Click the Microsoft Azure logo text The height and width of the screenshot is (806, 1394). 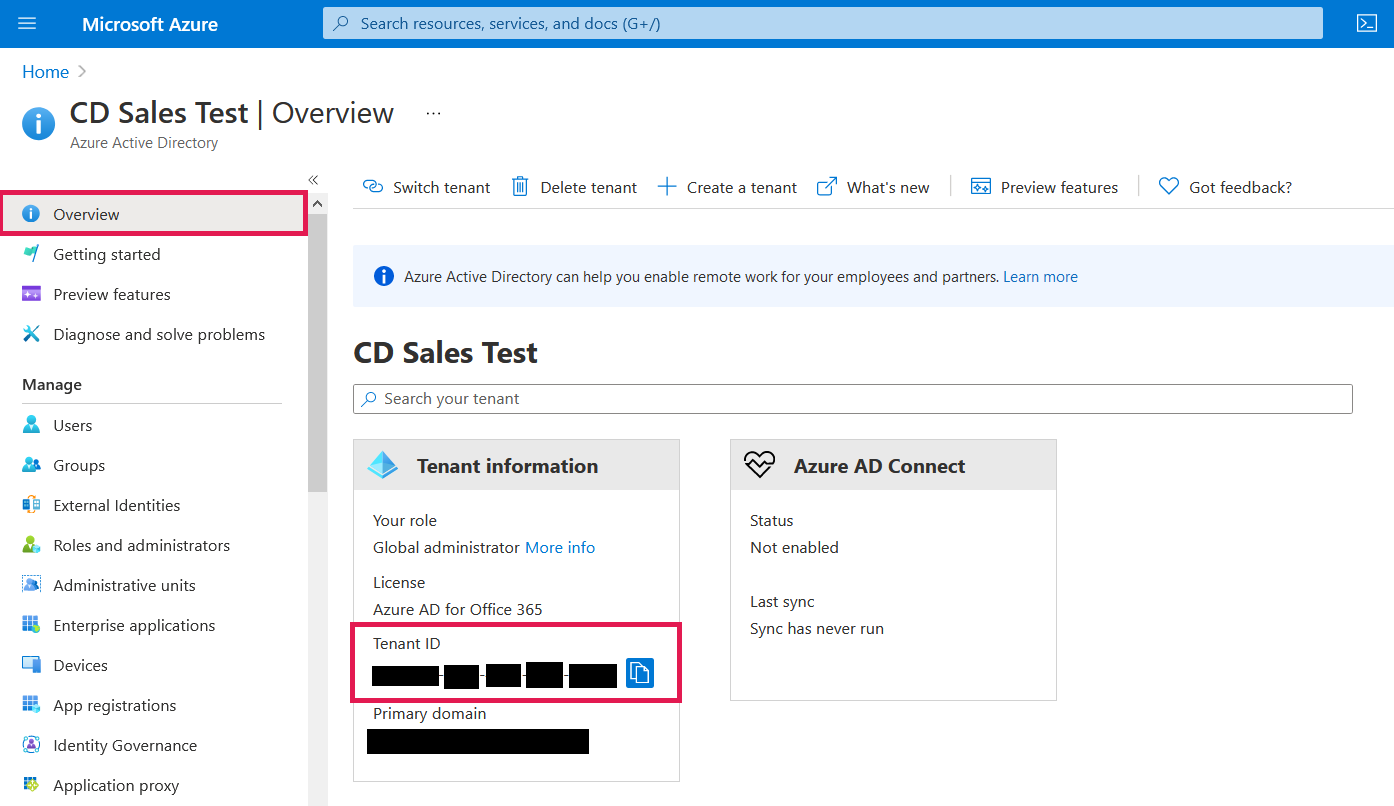150,24
